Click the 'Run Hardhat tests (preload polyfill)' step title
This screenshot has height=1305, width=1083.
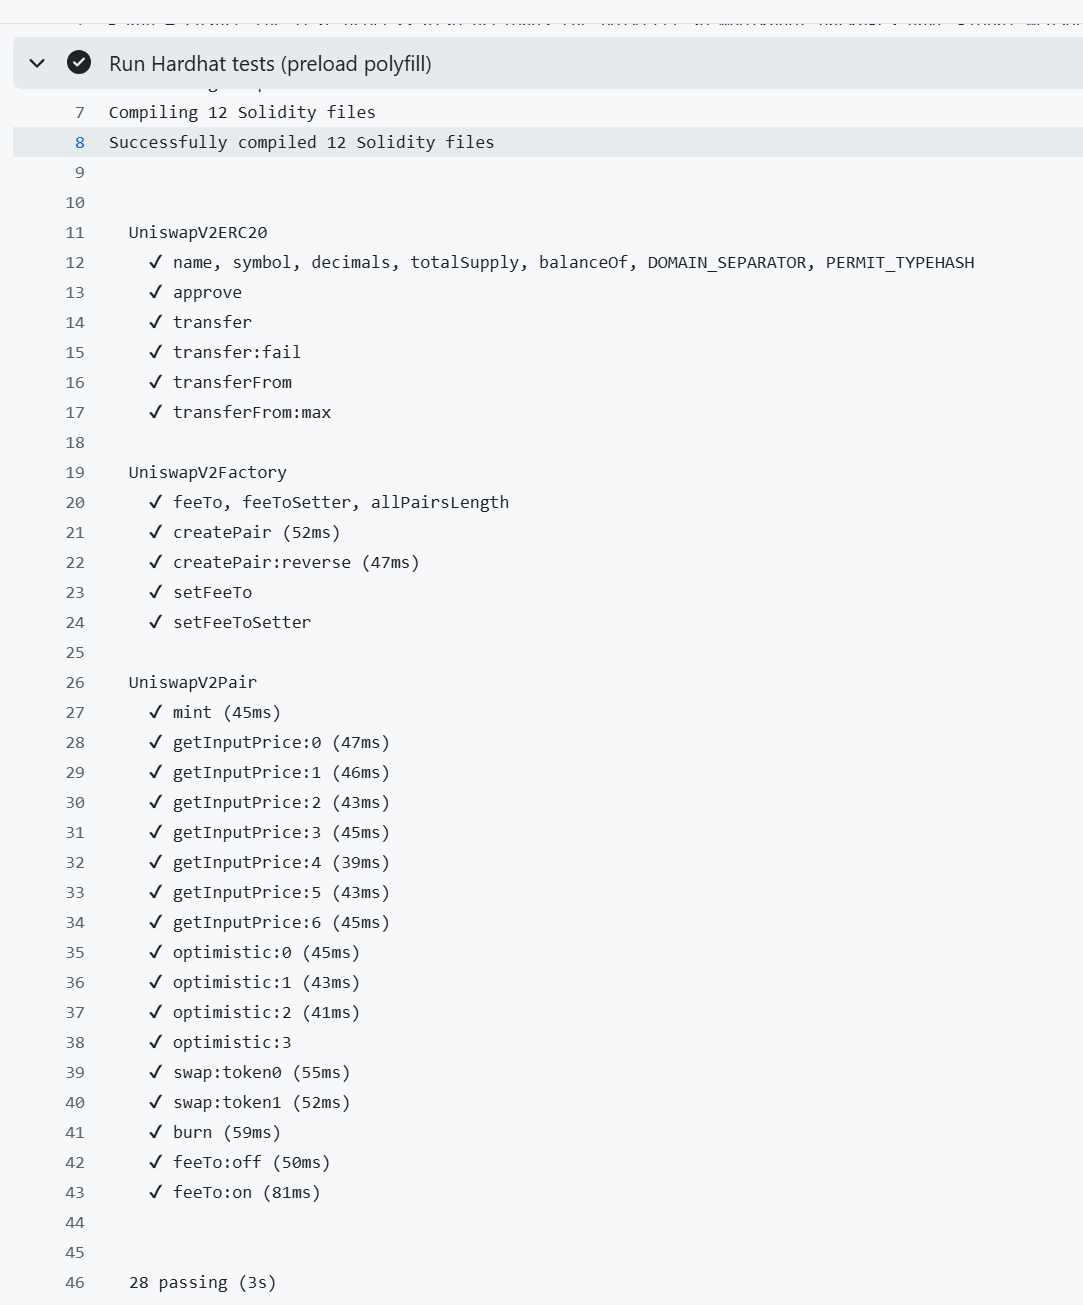pos(270,64)
